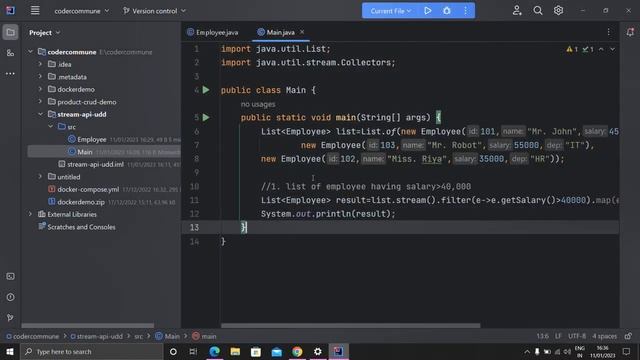Open the Terminal tool window
This screenshot has height=360, width=640.
[x=10, y=277]
